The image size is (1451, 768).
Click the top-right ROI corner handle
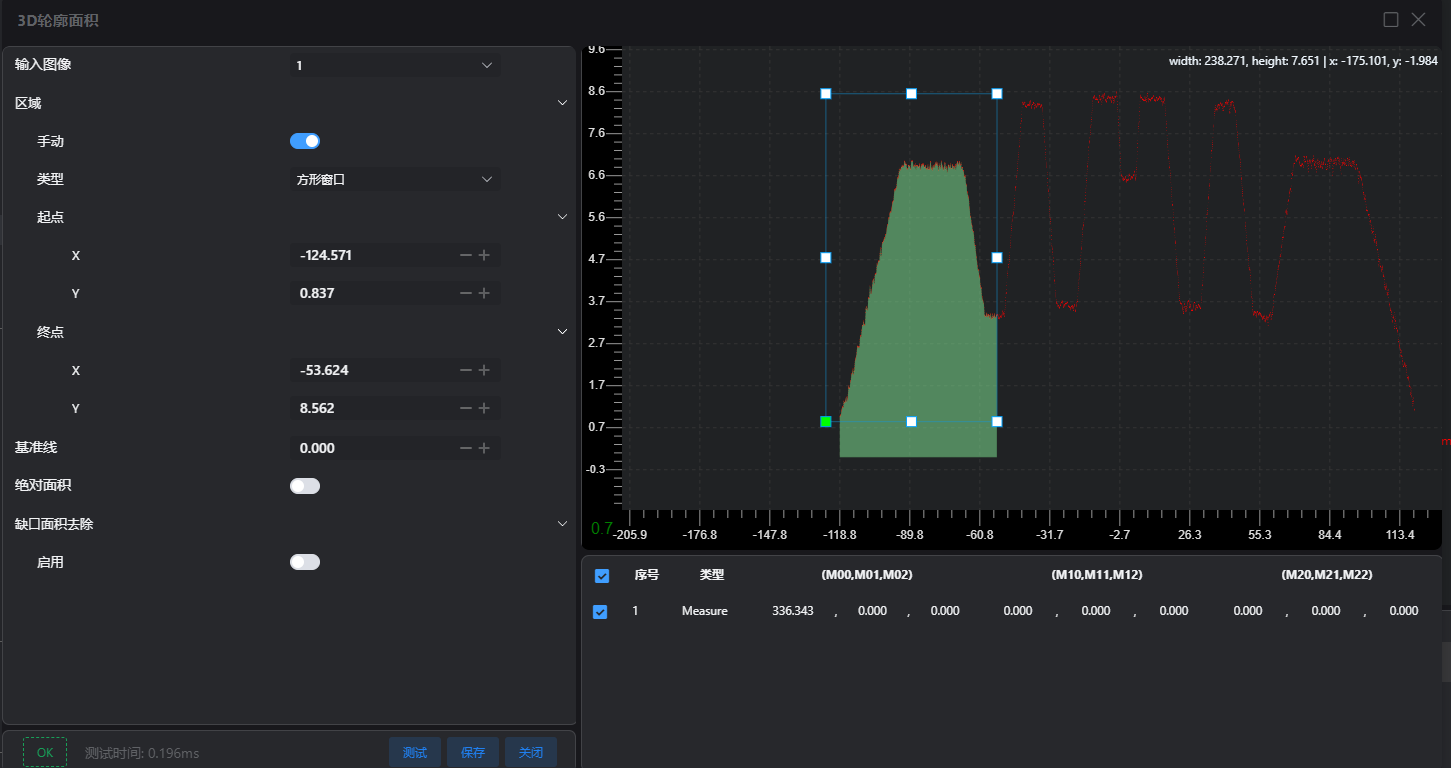click(x=997, y=94)
